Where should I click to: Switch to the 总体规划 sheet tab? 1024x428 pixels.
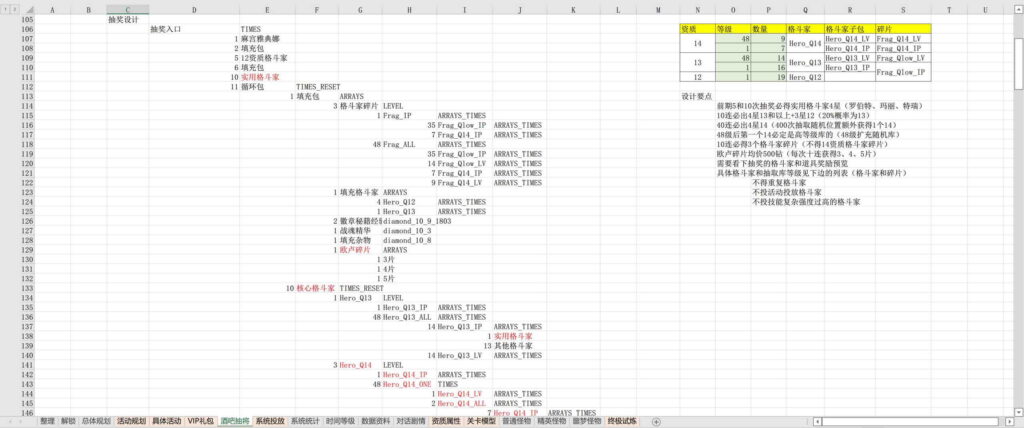coord(97,422)
